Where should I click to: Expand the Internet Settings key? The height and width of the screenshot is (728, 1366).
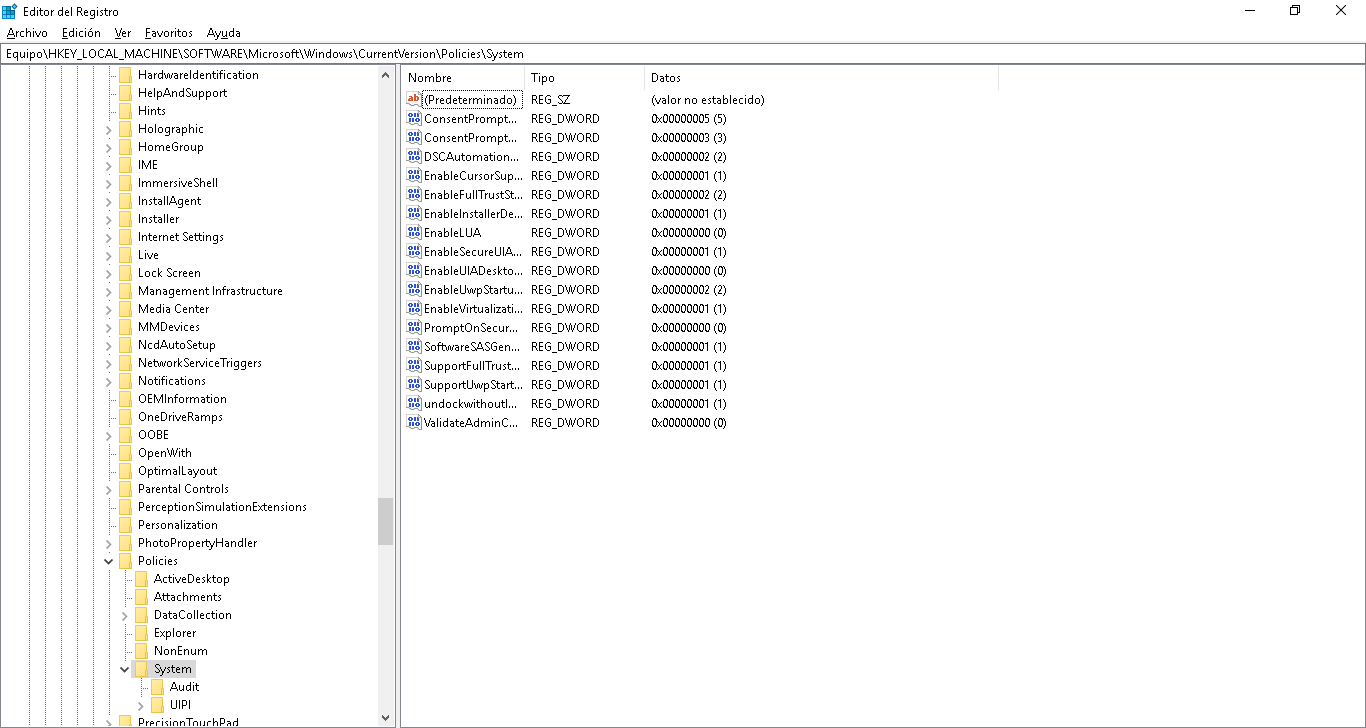click(x=109, y=237)
